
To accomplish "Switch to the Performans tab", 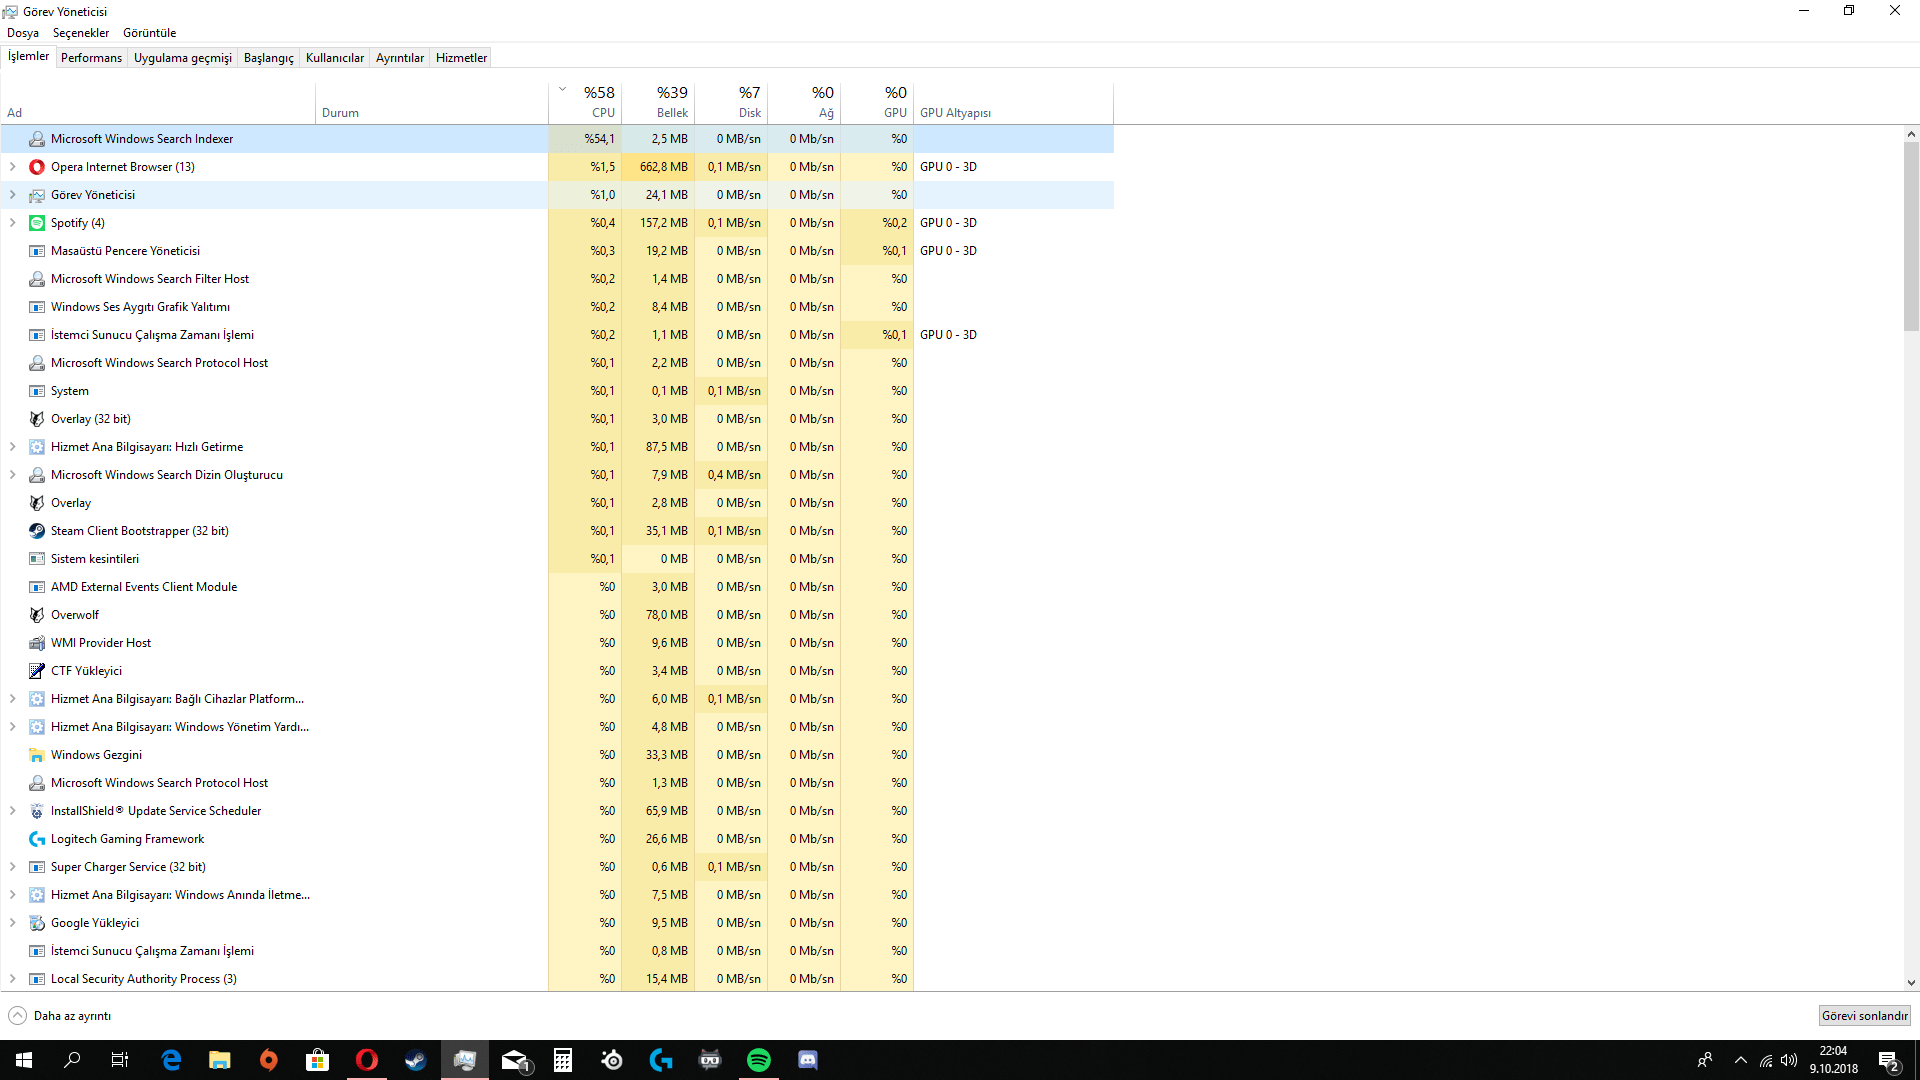I will (91, 58).
